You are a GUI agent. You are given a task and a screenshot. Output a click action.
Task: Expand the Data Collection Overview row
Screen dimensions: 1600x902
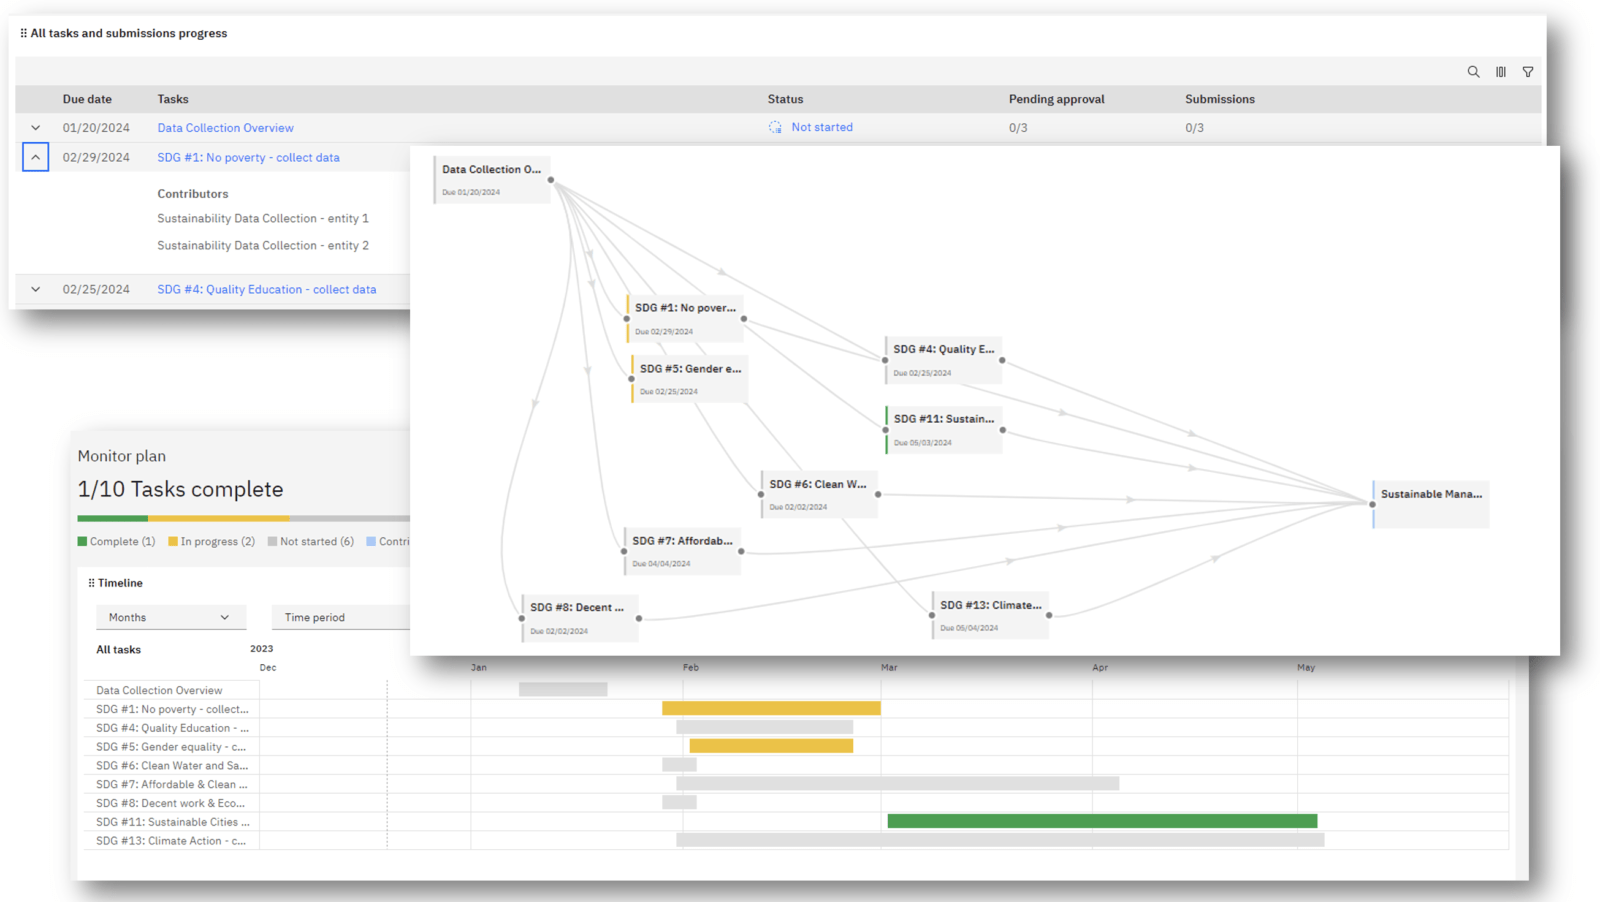coord(35,128)
